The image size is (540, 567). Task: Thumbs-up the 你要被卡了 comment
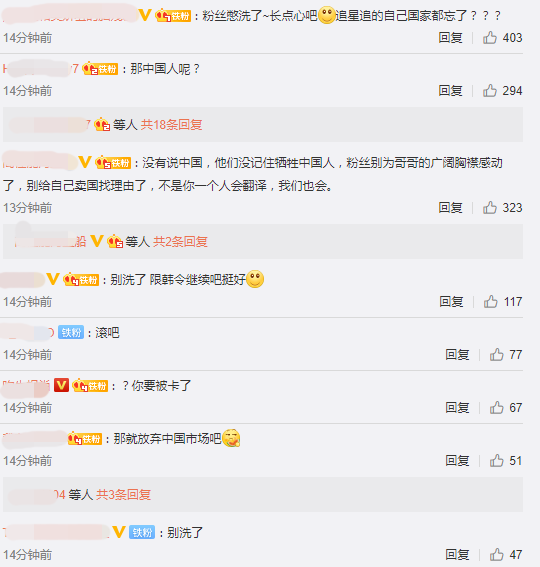(497, 408)
